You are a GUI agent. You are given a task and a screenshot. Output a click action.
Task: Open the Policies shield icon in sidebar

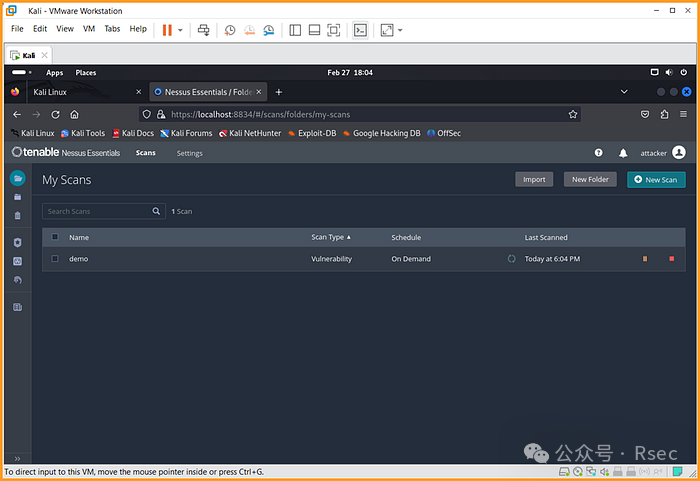pos(17,242)
